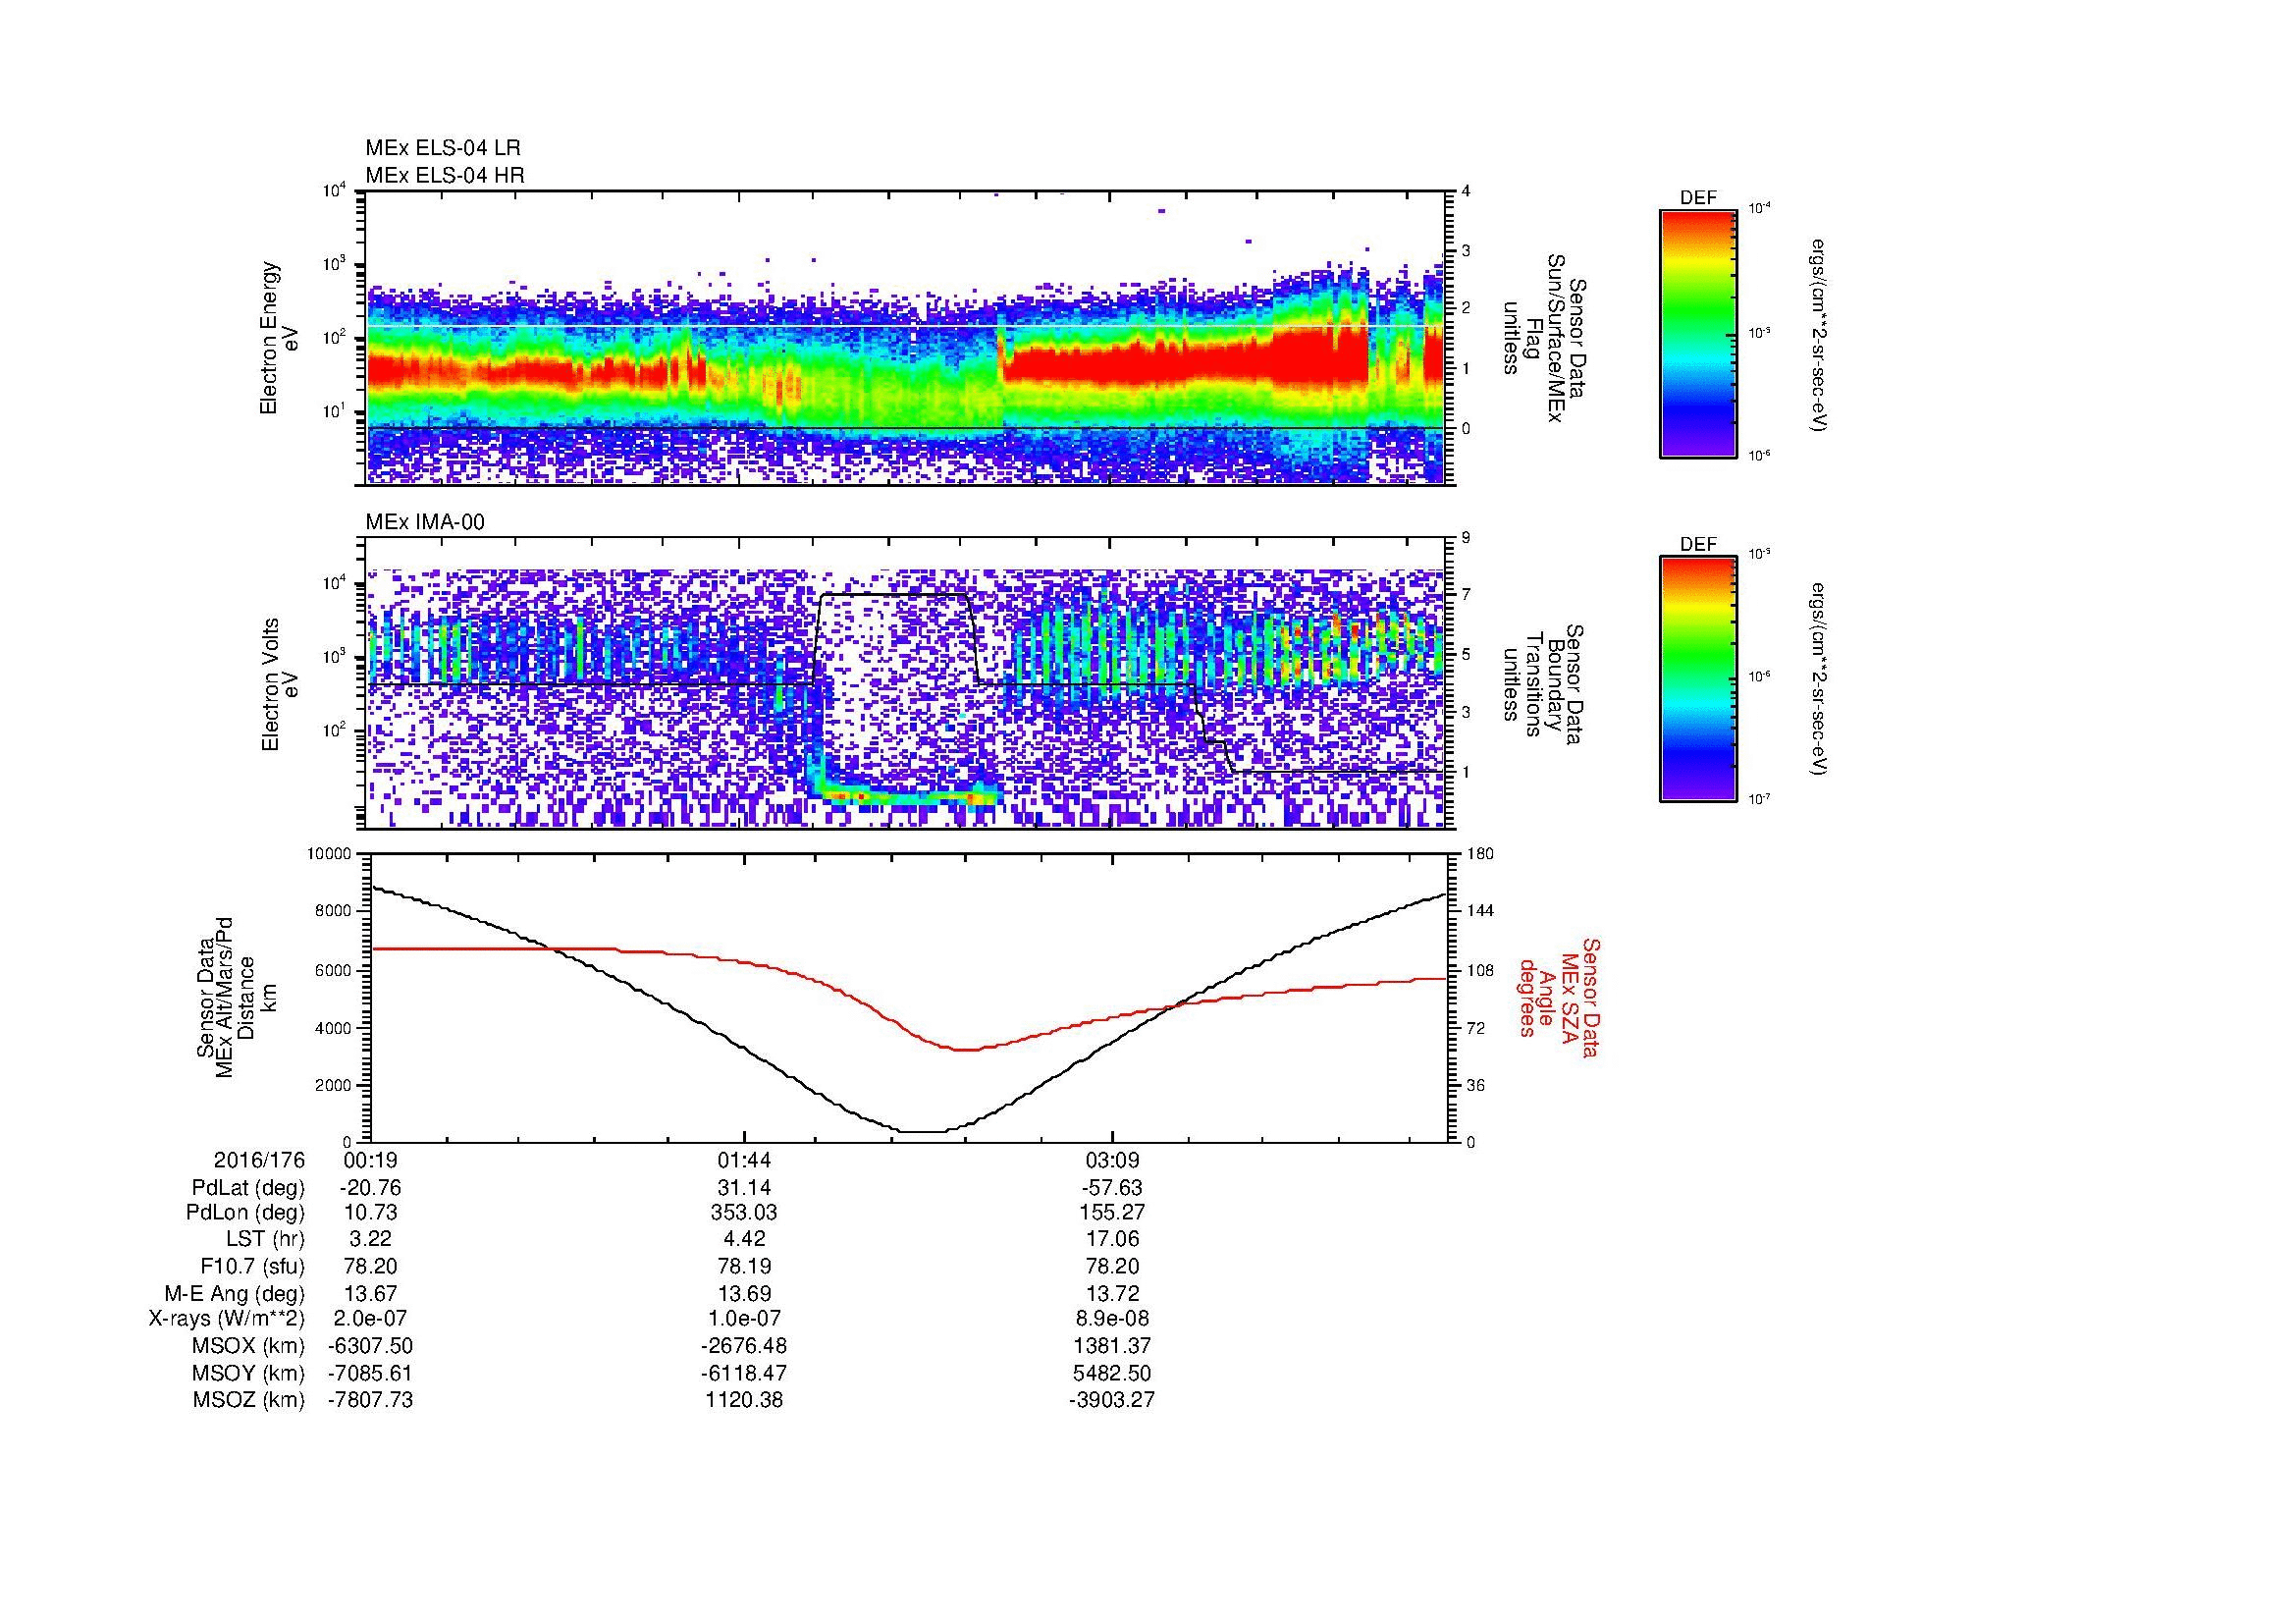The image size is (2296, 1623).
Task: Click the 'Electron Energy eV' axis label
Action: click(279, 338)
